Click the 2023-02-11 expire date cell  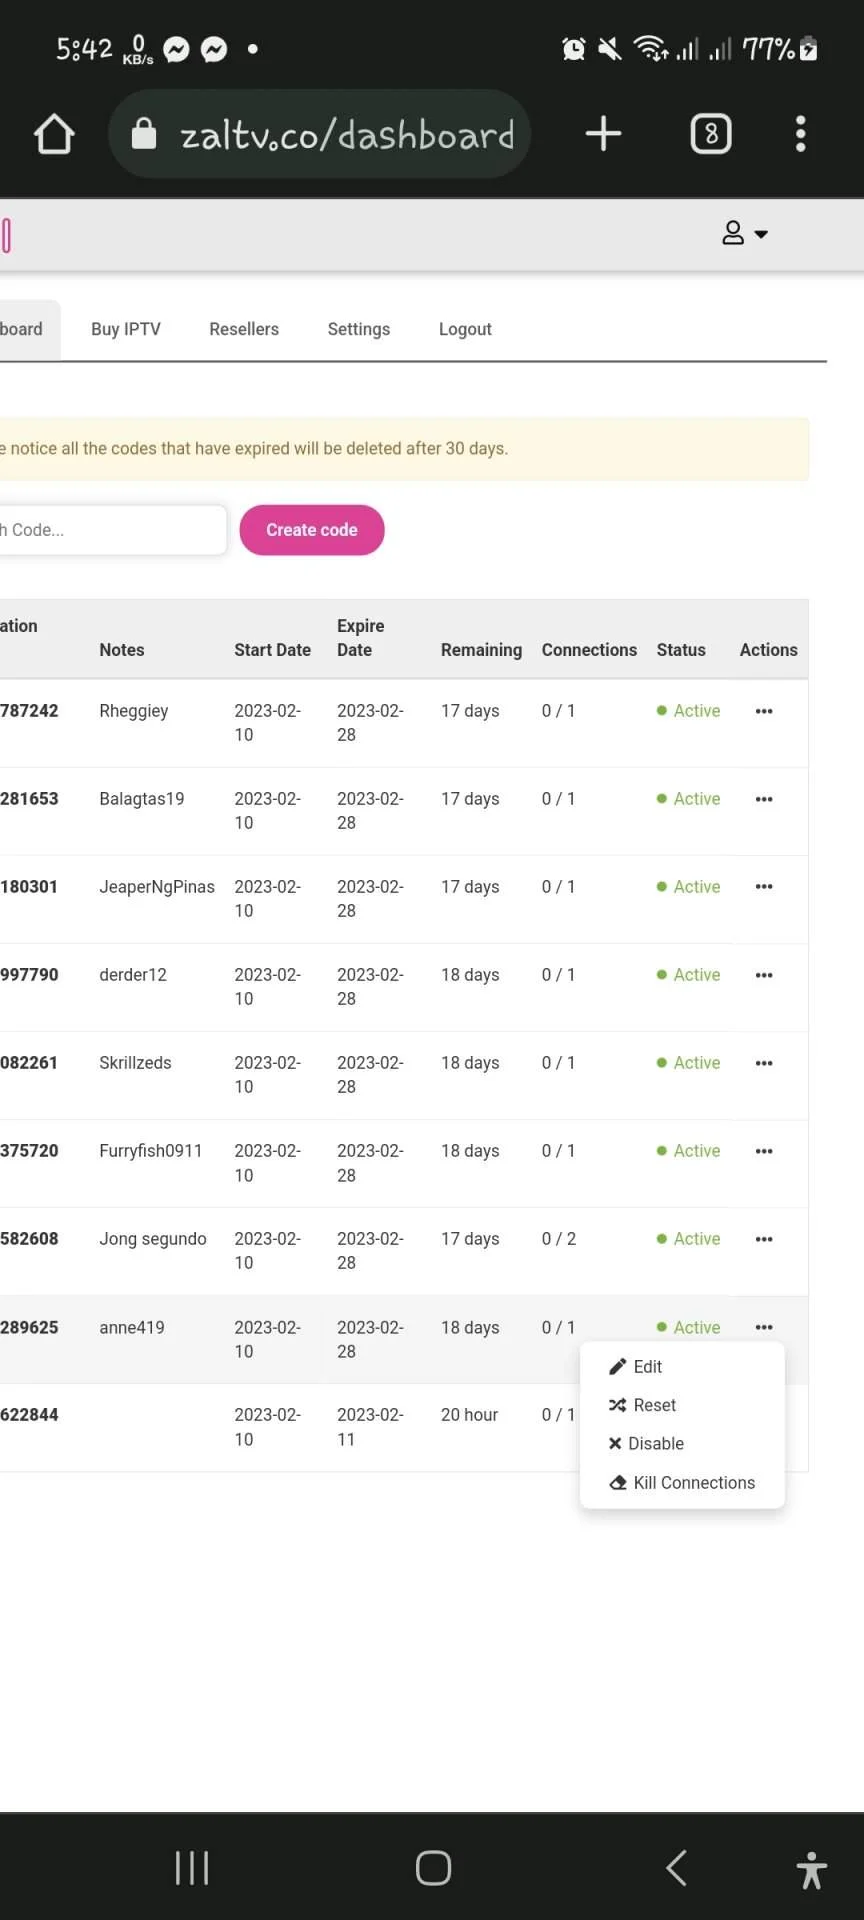370,1427
